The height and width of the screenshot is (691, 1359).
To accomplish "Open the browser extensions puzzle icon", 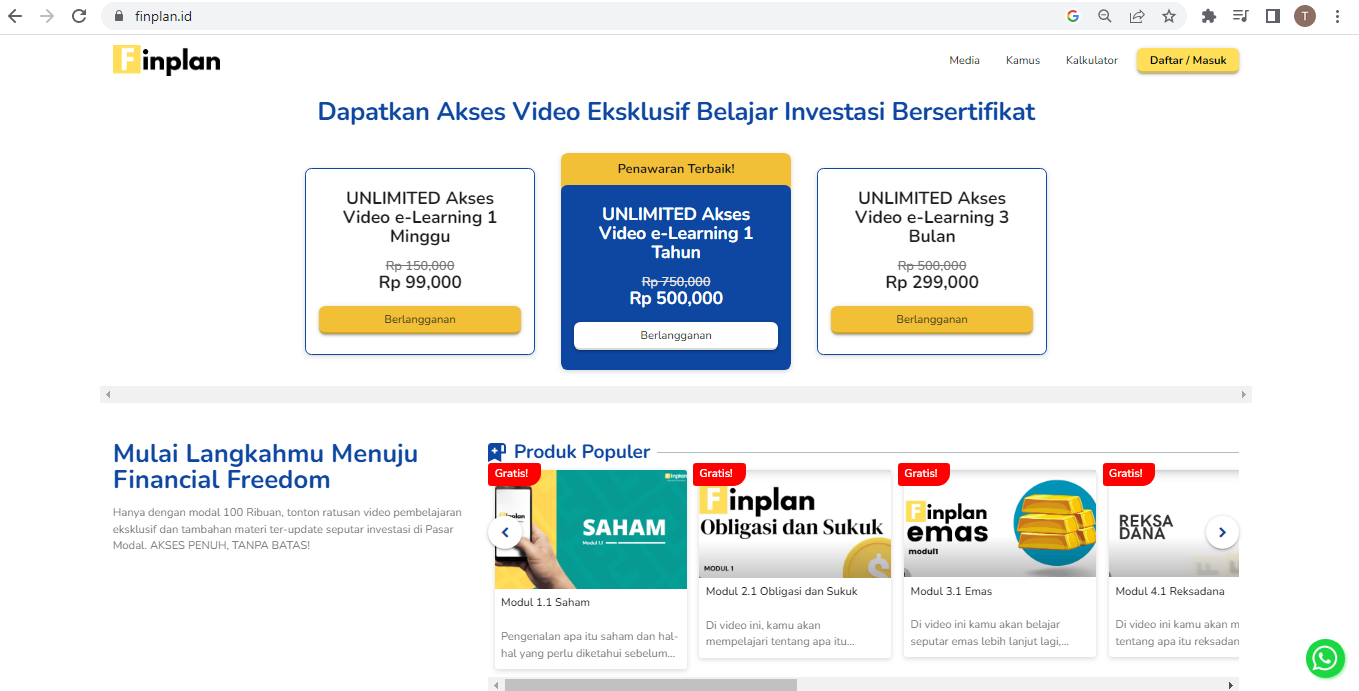I will [x=1208, y=16].
